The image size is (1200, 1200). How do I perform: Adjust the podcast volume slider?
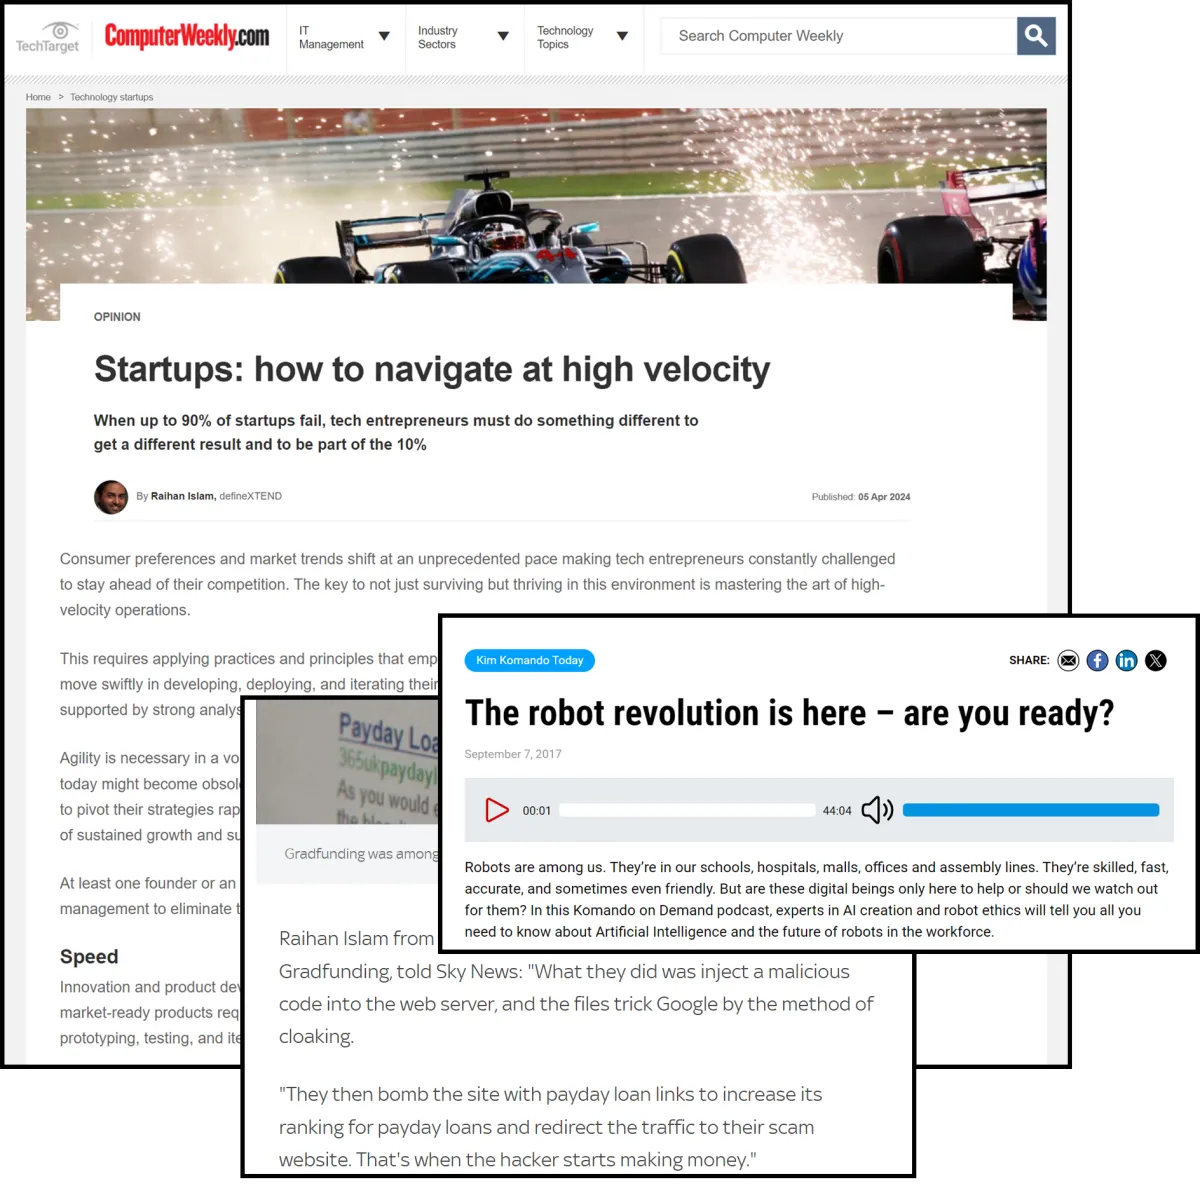coord(1031,810)
